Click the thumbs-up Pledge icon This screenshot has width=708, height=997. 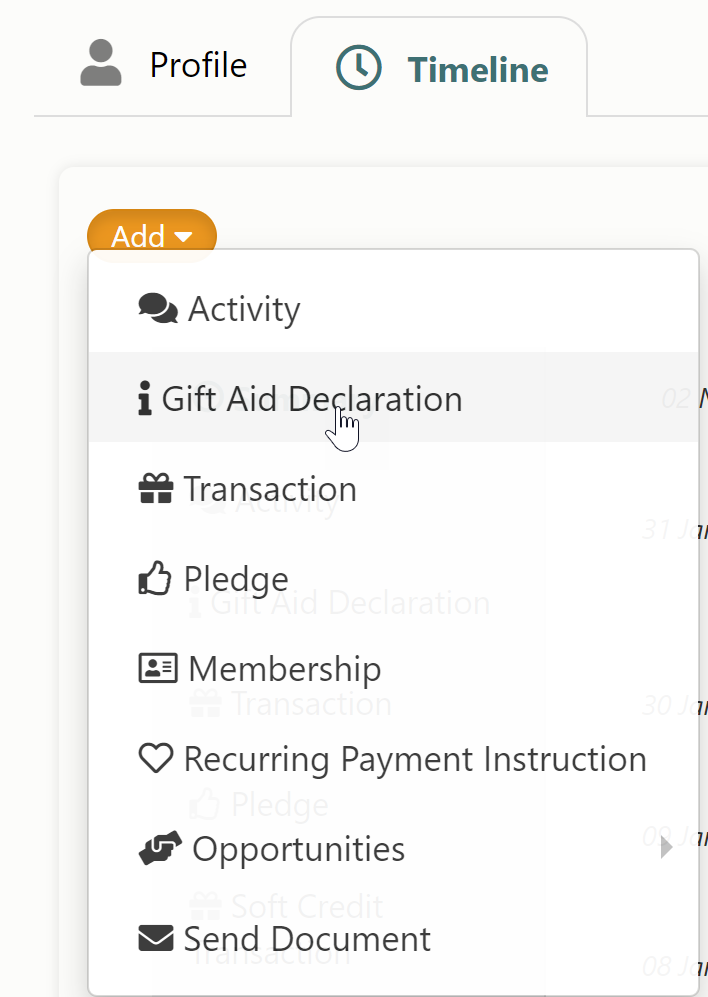pyautogui.click(x=155, y=578)
